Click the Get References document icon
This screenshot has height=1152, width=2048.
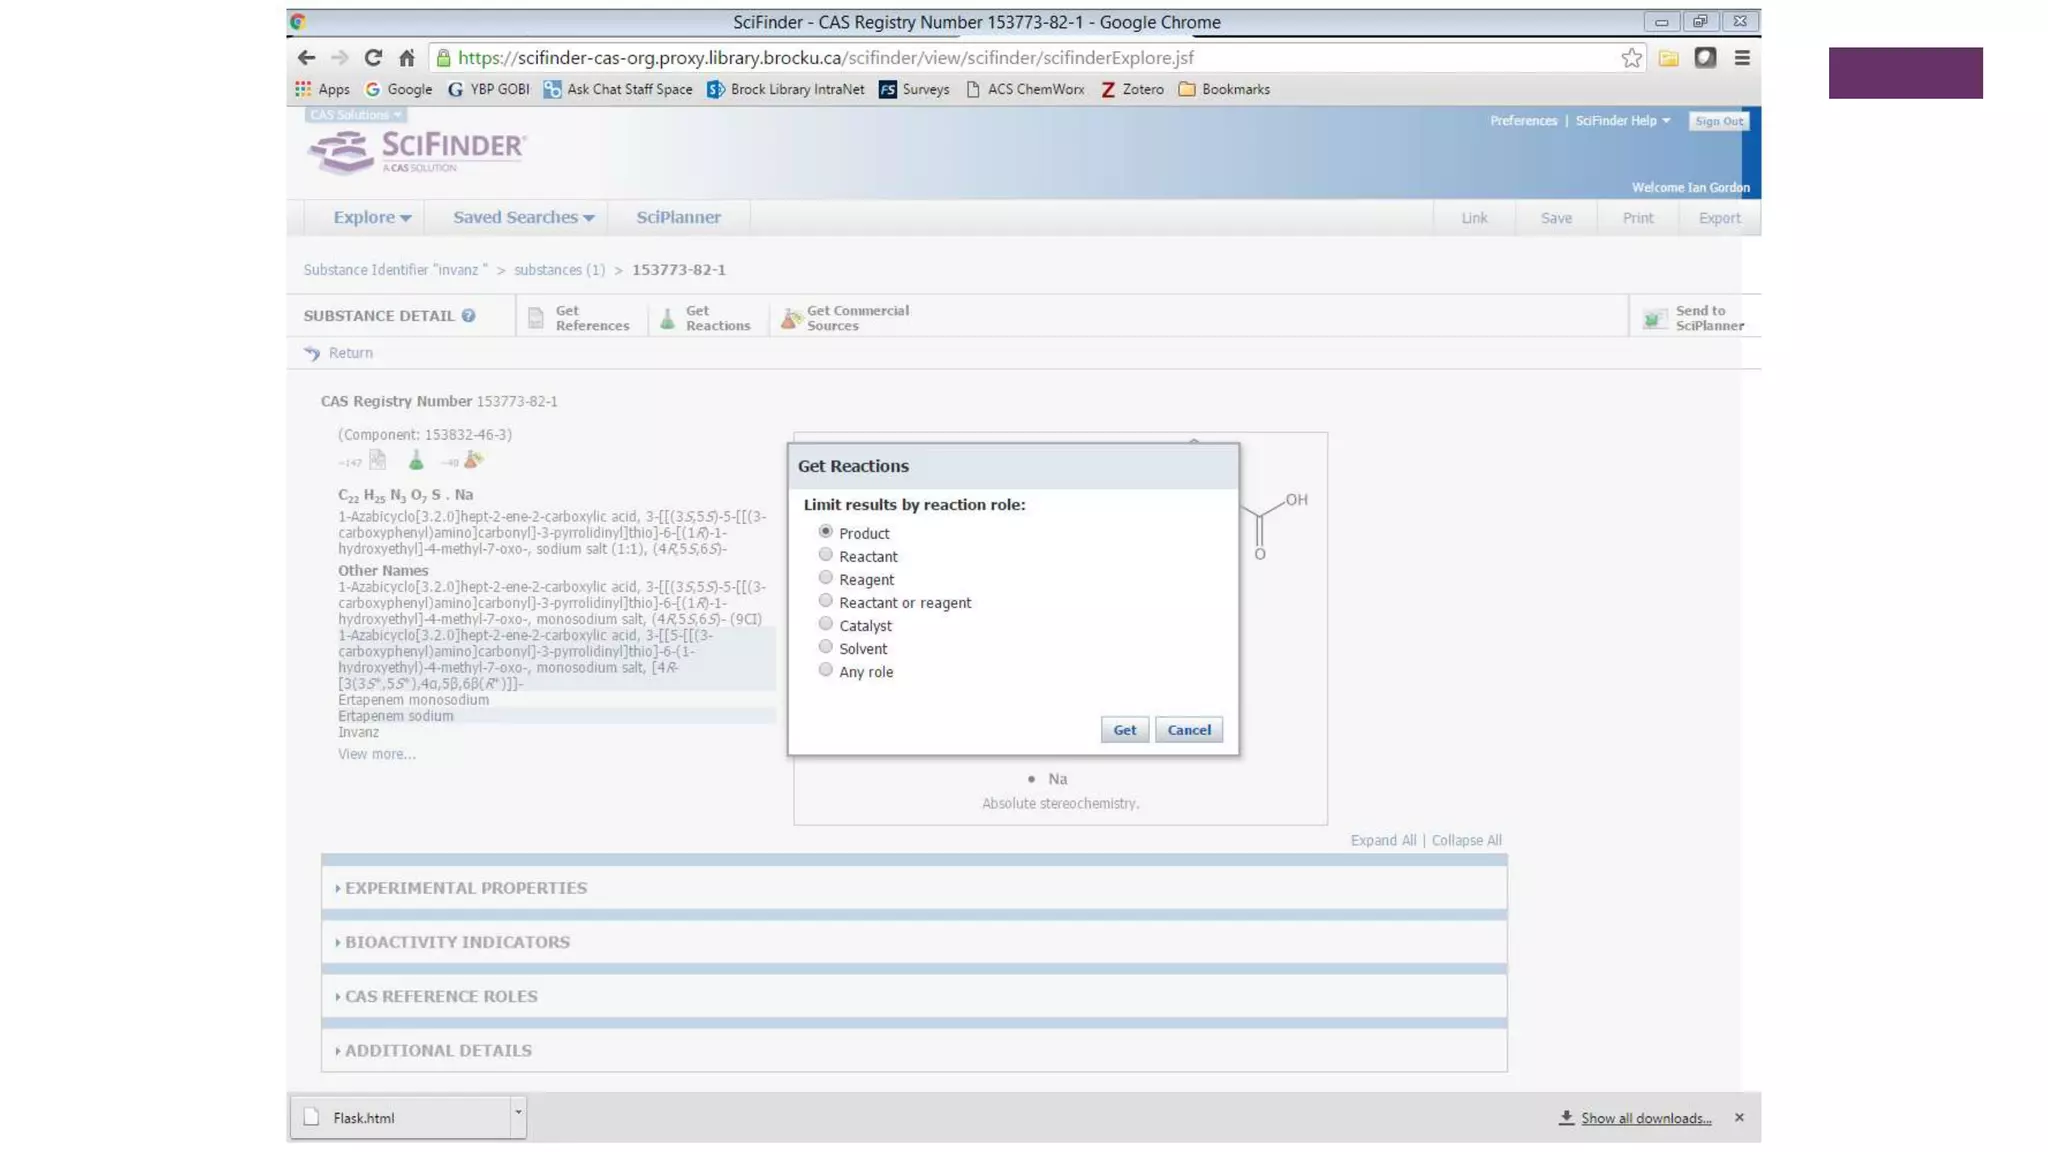(536, 318)
